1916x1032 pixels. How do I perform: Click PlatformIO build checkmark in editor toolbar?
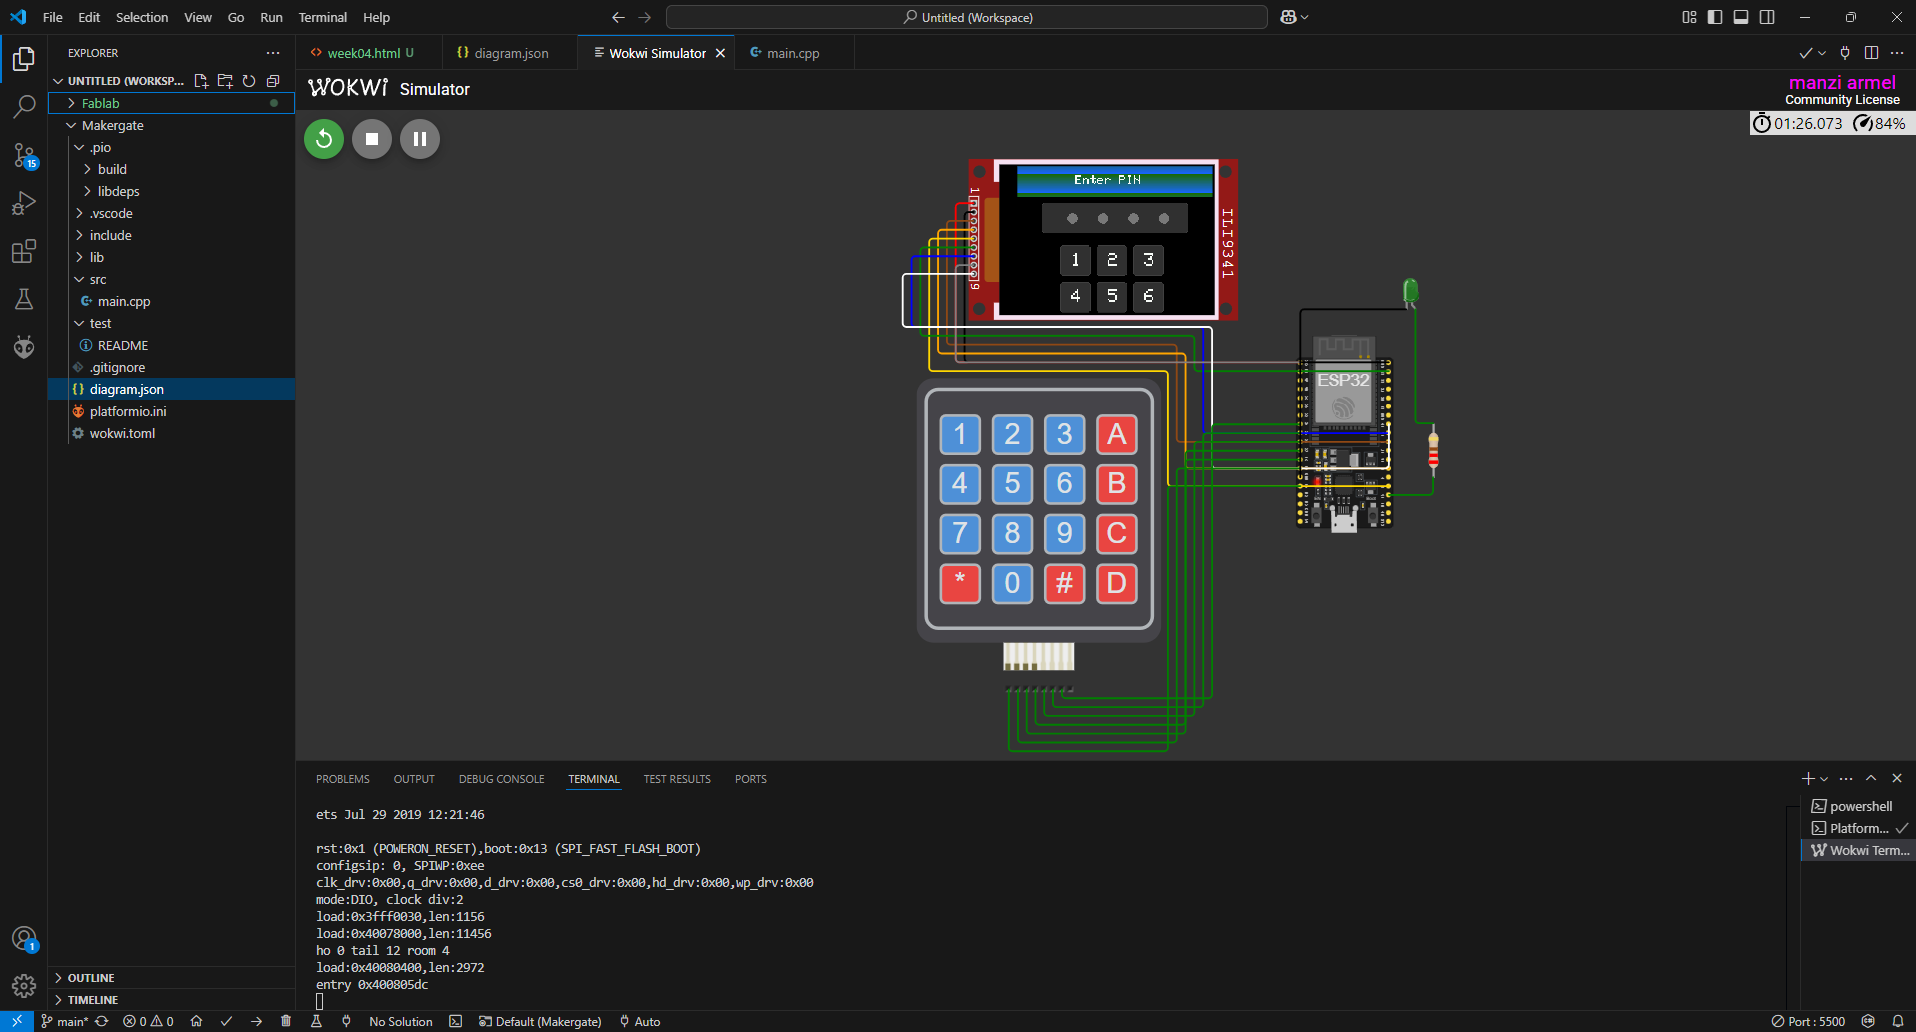click(1805, 53)
